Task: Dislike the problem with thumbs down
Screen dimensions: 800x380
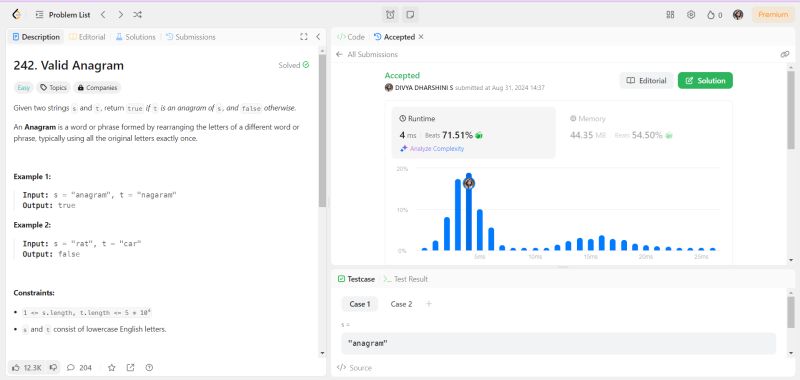Action: 53,367
